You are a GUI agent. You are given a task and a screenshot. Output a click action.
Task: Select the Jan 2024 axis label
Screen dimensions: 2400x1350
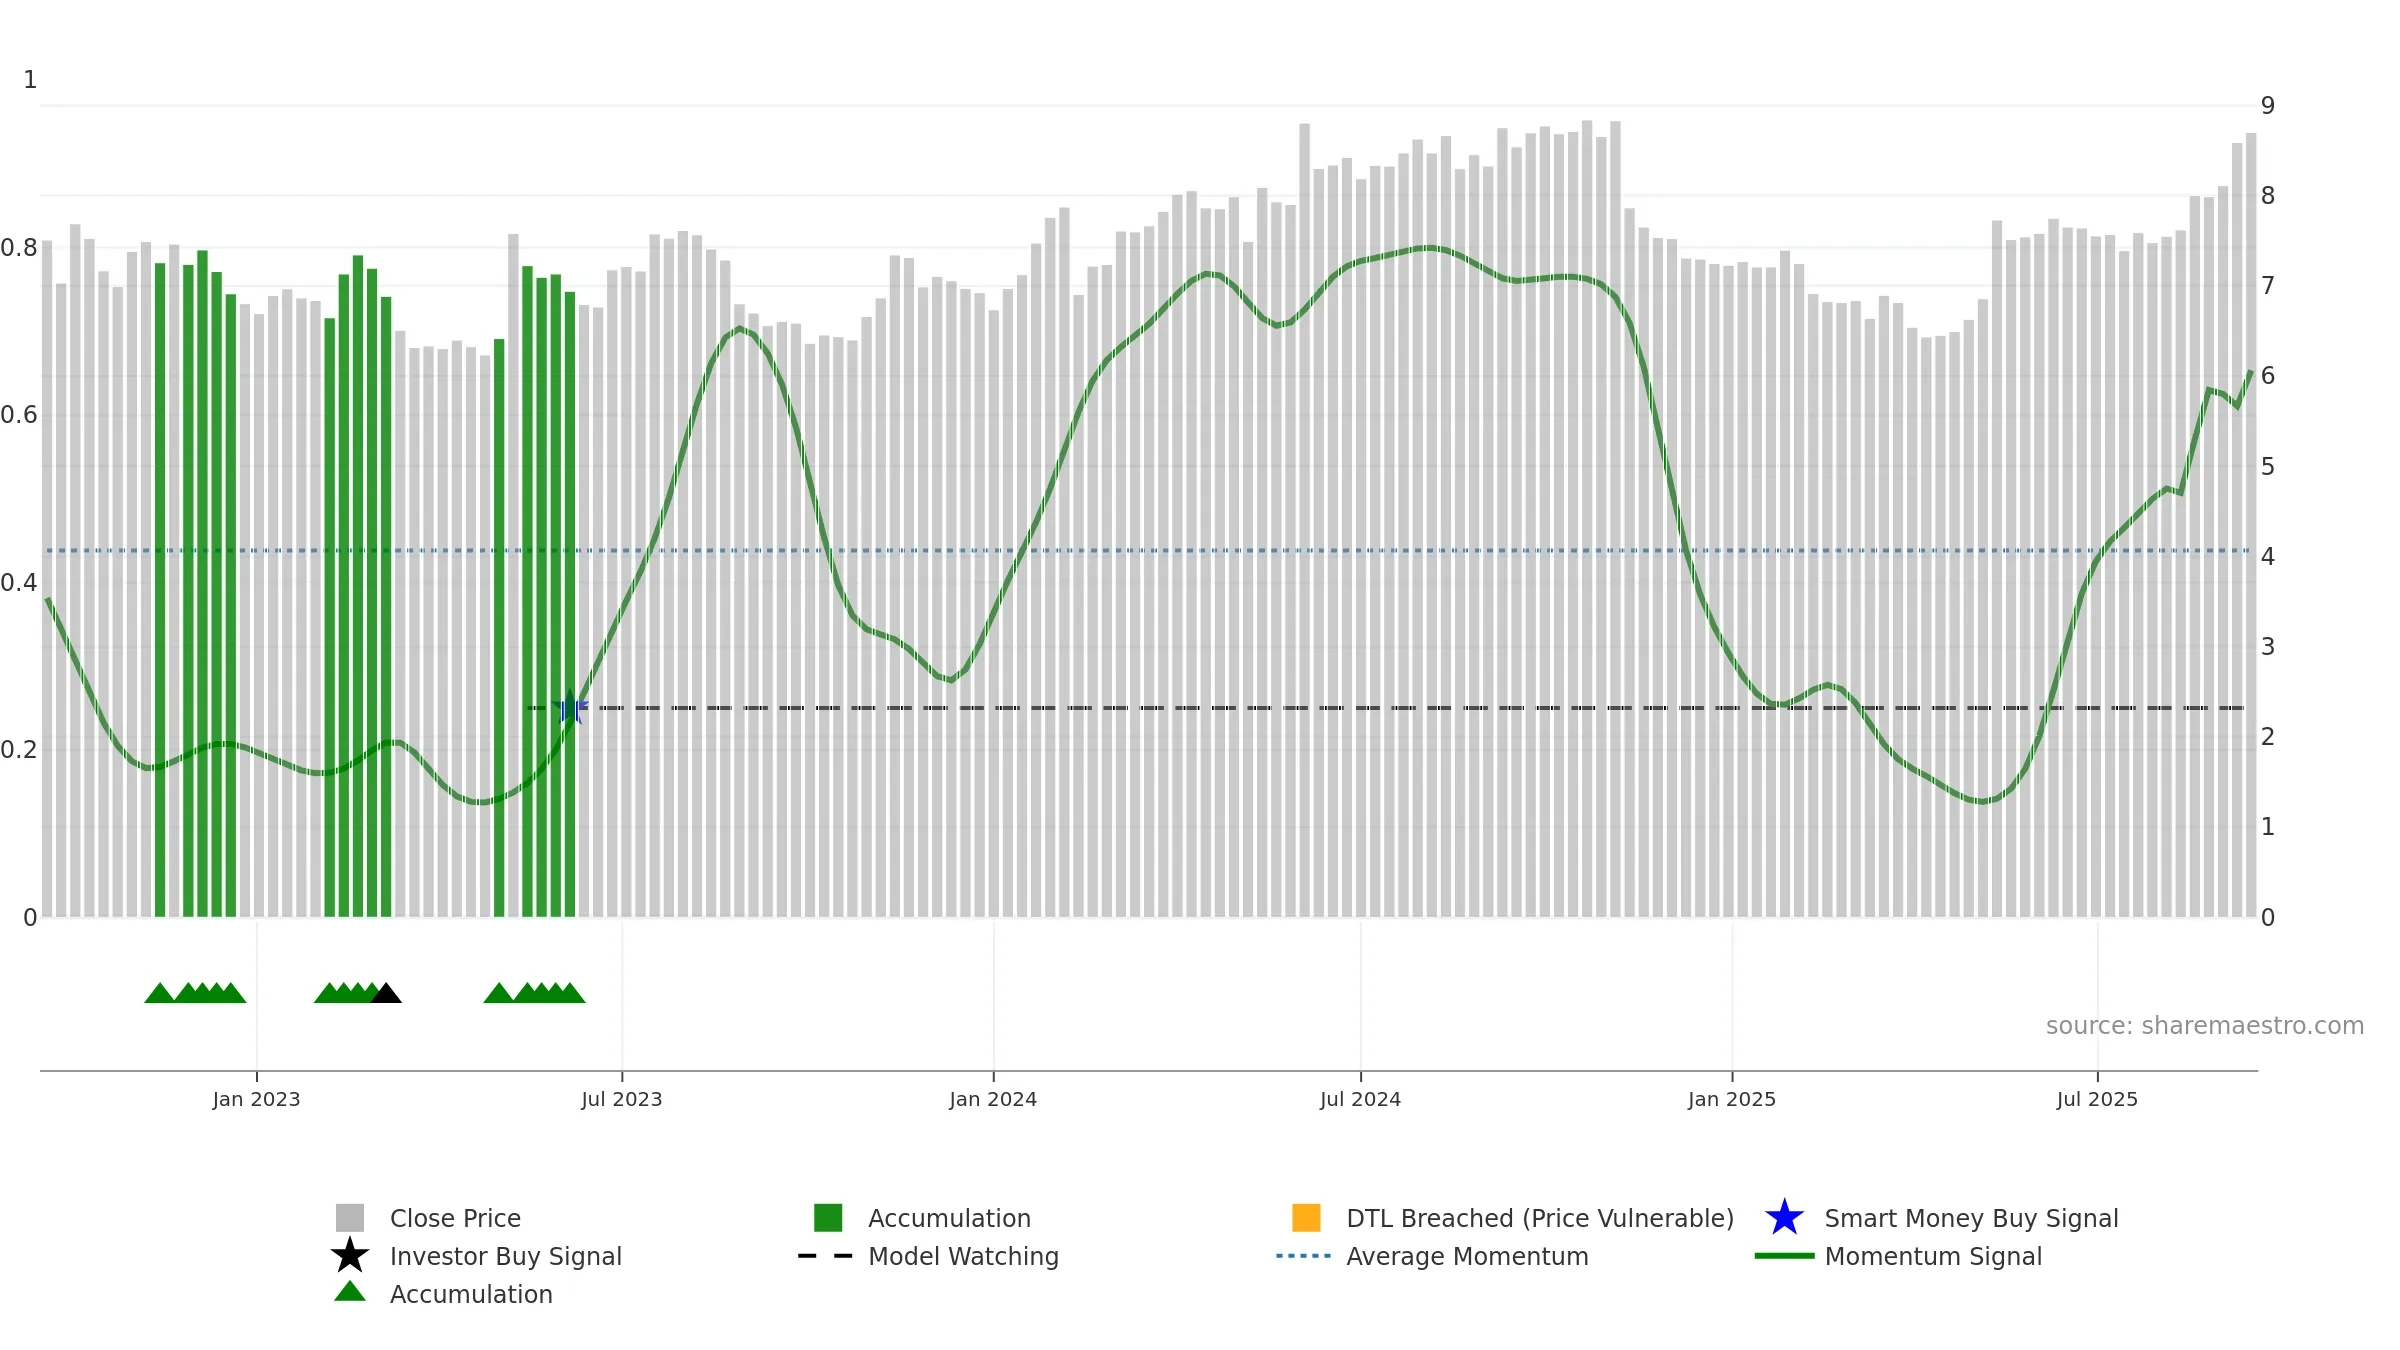[993, 1100]
